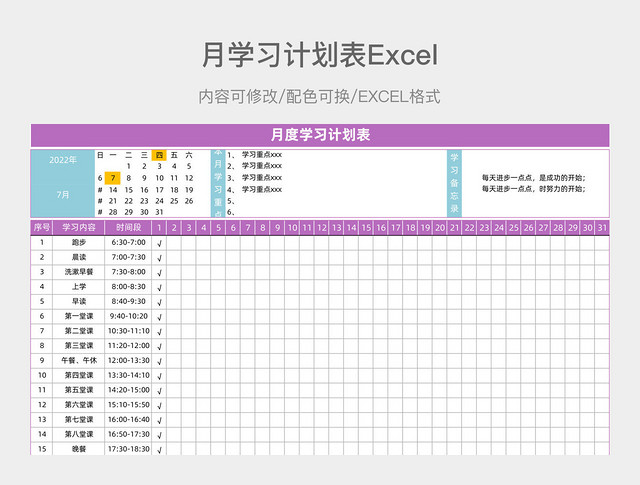The height and width of the screenshot is (485, 640).
Task: Click the 学习内容 column header
Action: [79, 227]
